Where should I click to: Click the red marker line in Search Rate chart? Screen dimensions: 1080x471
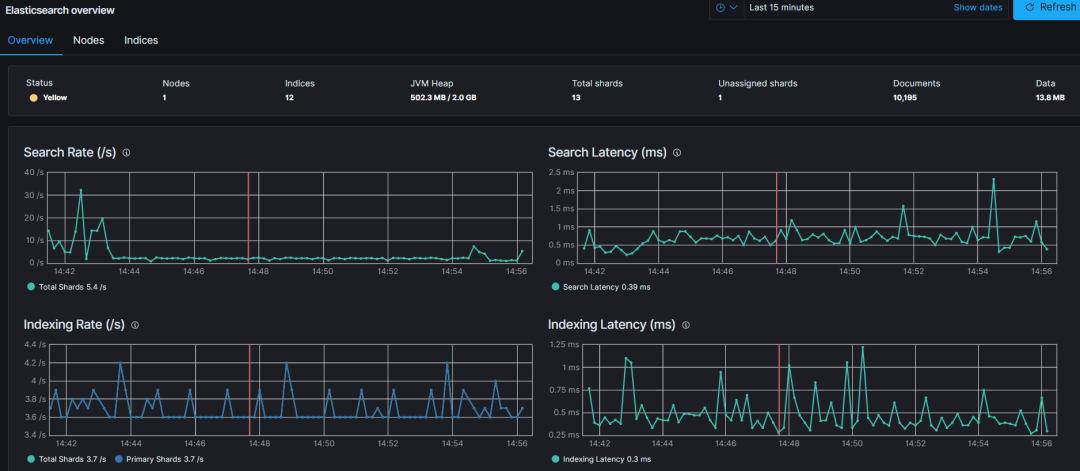pyautogui.click(x=249, y=215)
